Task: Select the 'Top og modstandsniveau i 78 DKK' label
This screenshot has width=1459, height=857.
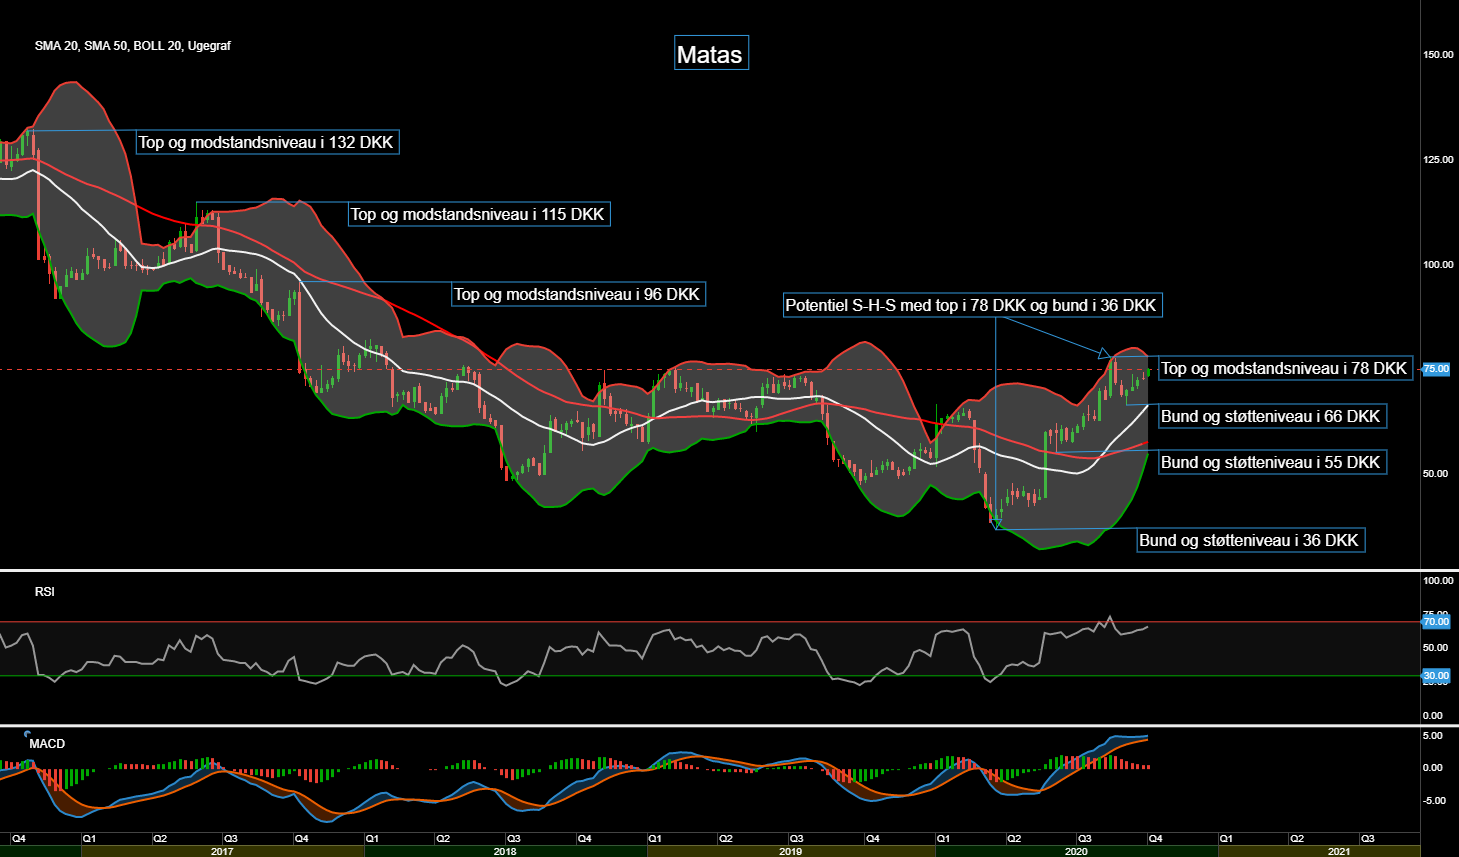Action: coord(1285,368)
